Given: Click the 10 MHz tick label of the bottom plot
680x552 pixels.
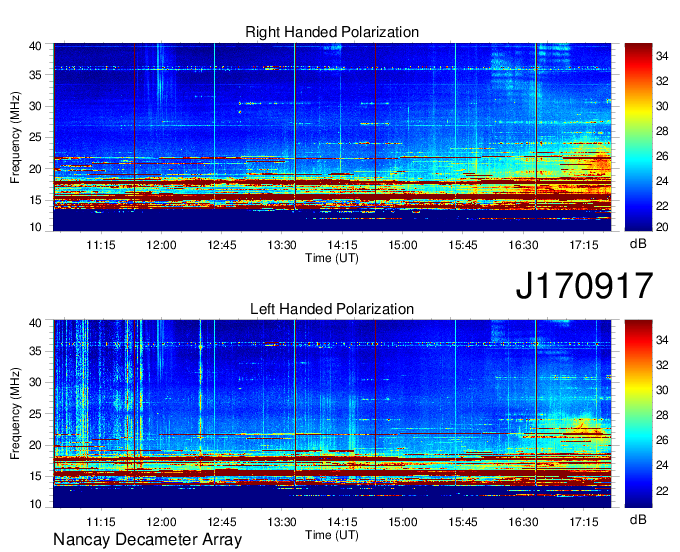Looking at the screenshot, I should click(35, 504).
